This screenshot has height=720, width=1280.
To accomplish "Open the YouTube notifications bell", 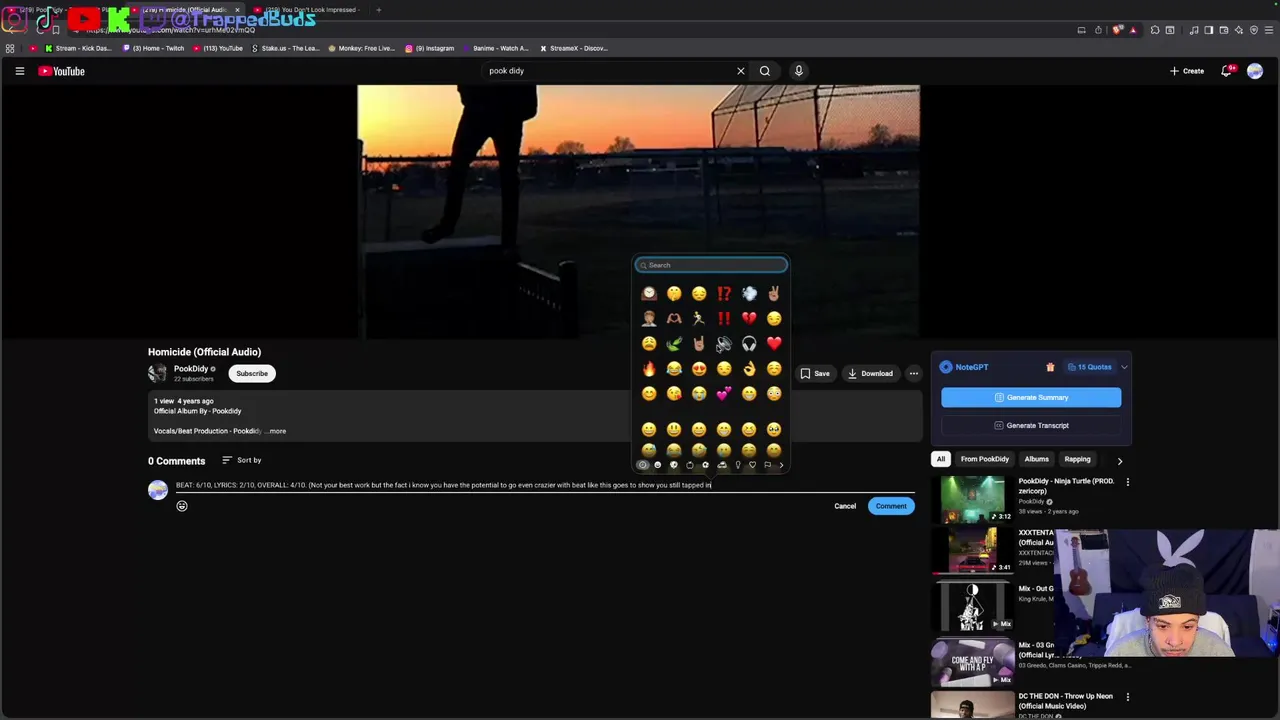I will tap(1227, 71).
